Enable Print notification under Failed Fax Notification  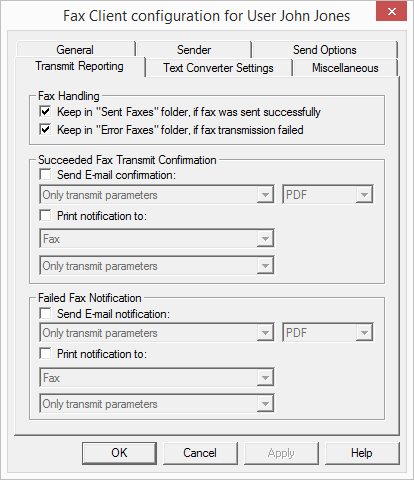(45, 353)
